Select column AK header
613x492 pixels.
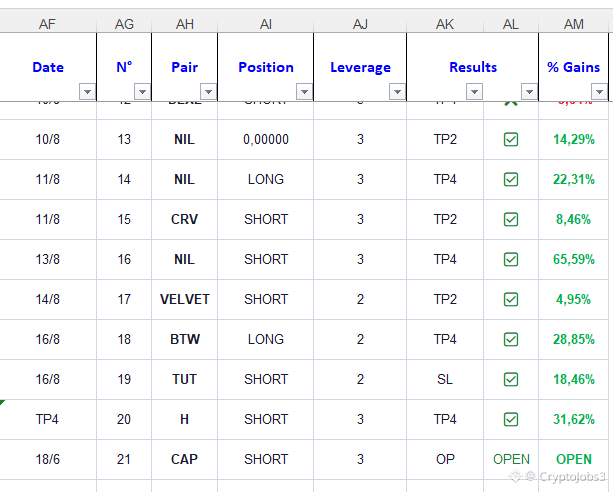pos(445,24)
